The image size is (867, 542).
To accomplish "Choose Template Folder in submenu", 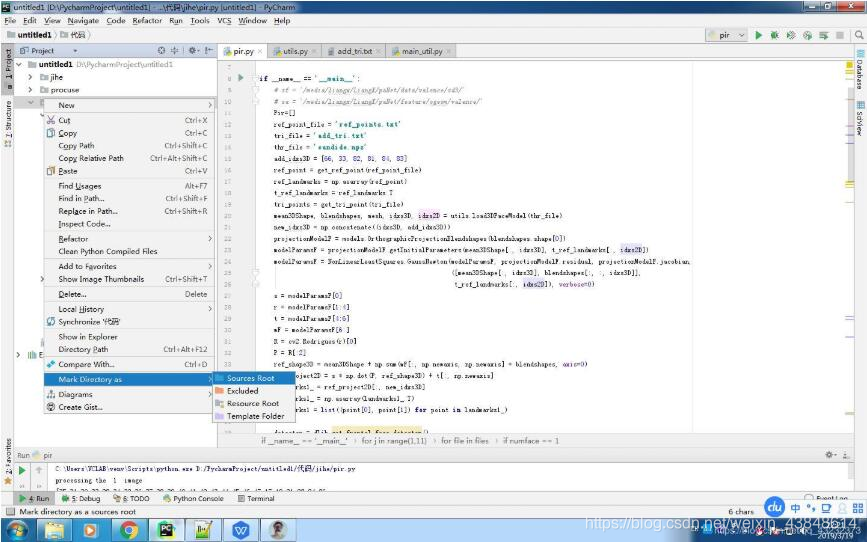I will [x=253, y=416].
